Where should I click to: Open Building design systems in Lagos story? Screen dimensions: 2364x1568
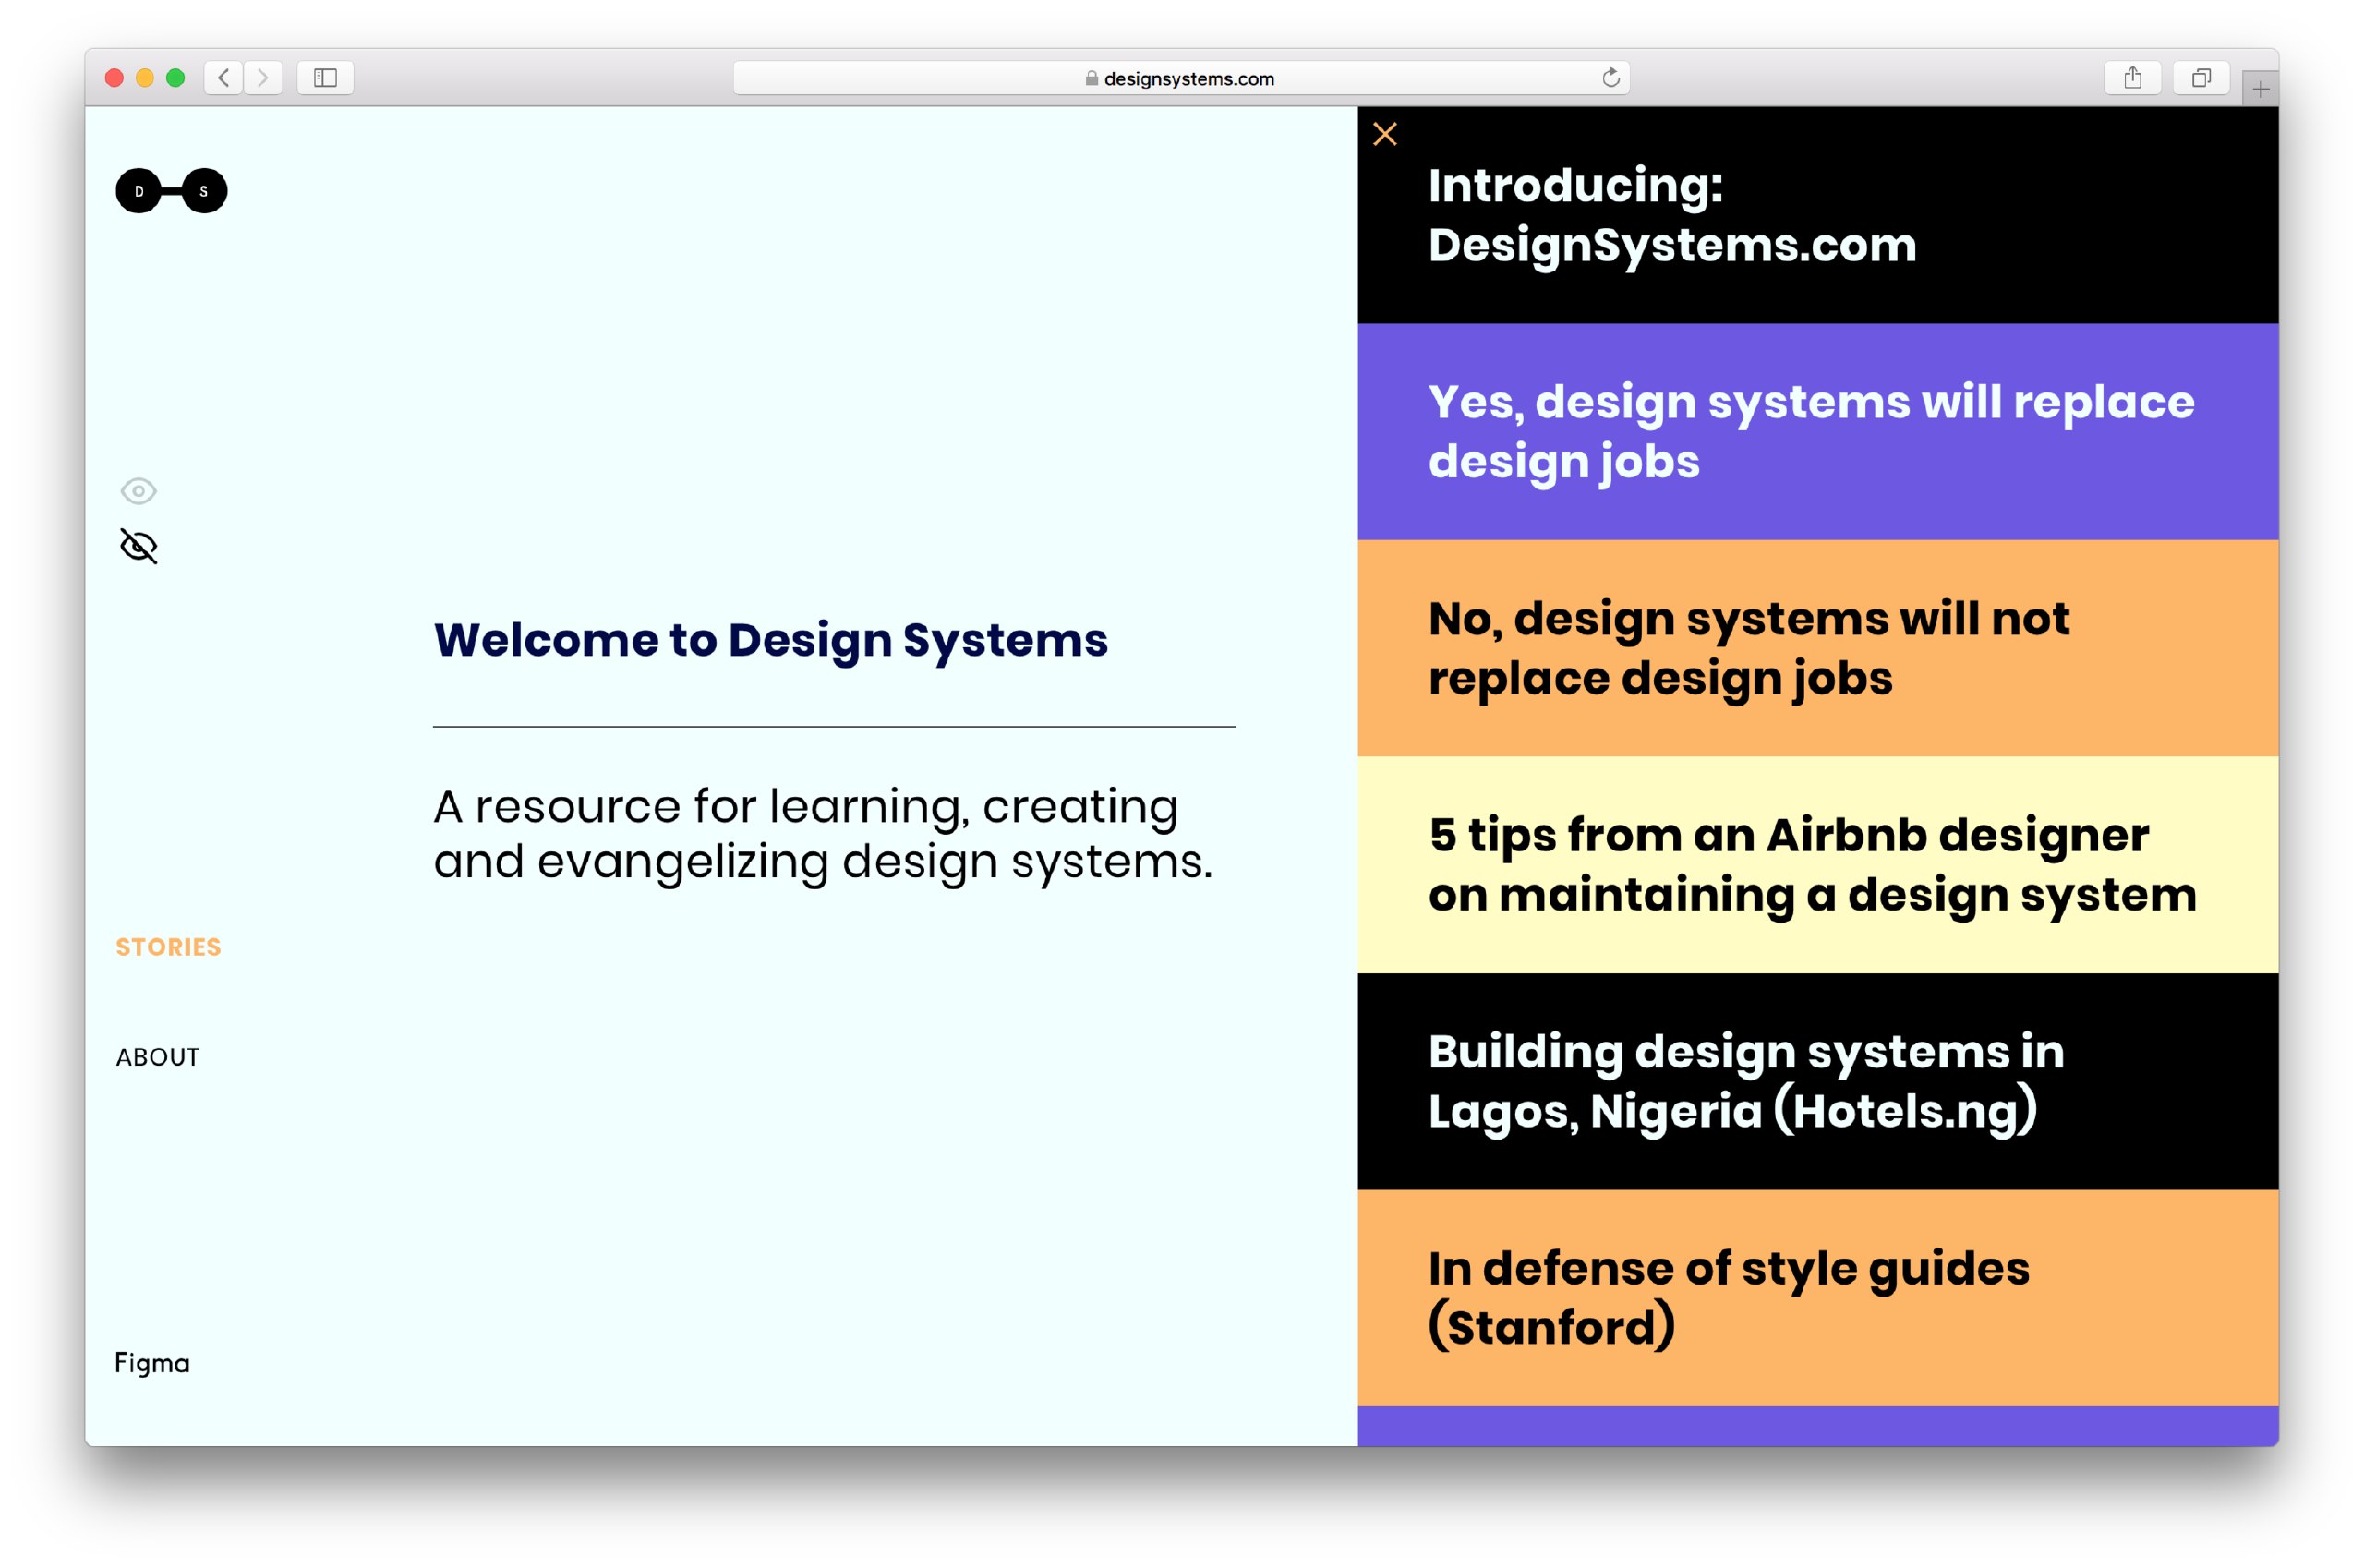coord(1818,1082)
